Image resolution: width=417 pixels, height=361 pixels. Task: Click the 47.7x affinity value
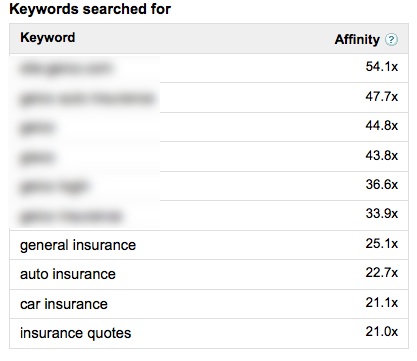382,97
